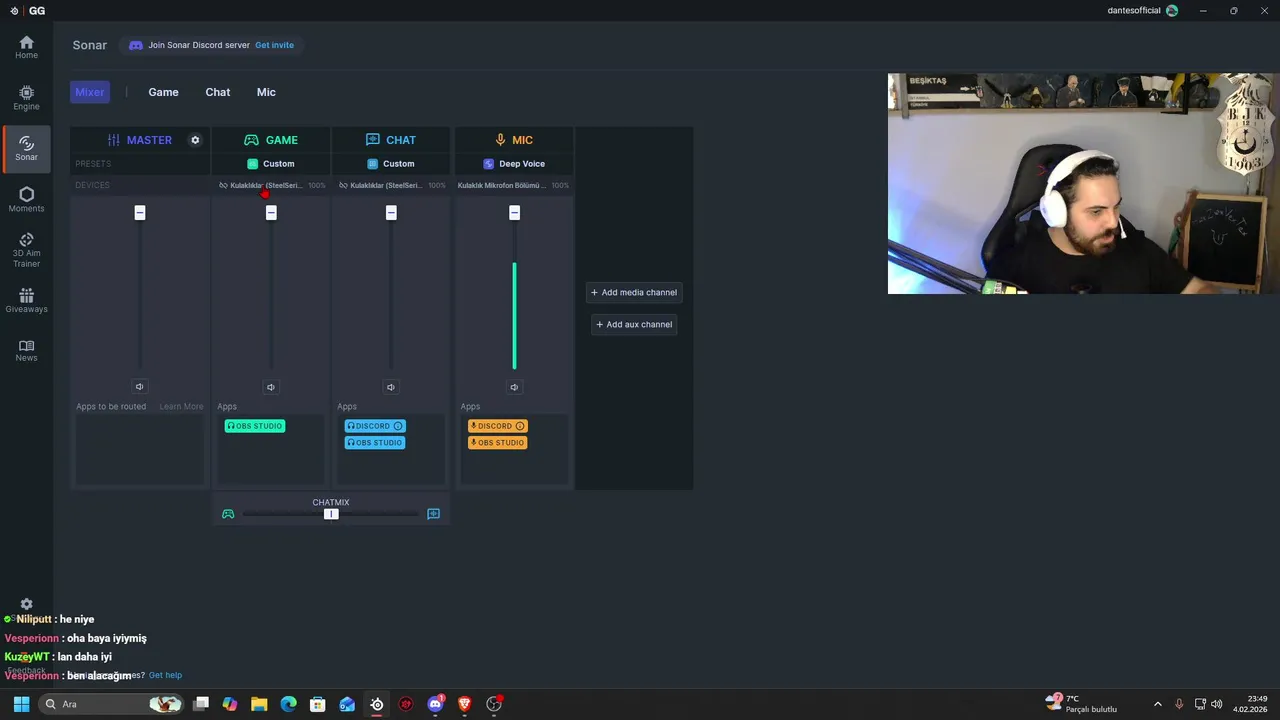Open Chat preset dropdown showing Custom
This screenshot has width=1280, height=720.
click(x=391, y=164)
